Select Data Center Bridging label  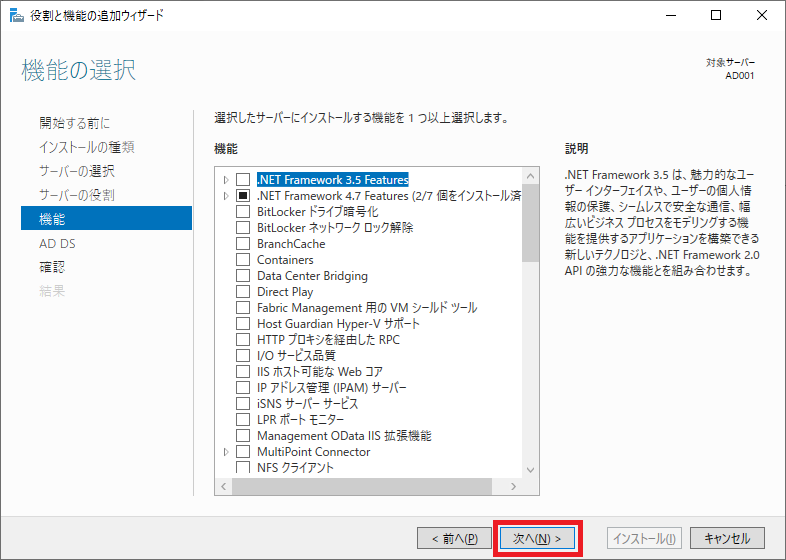(312, 276)
